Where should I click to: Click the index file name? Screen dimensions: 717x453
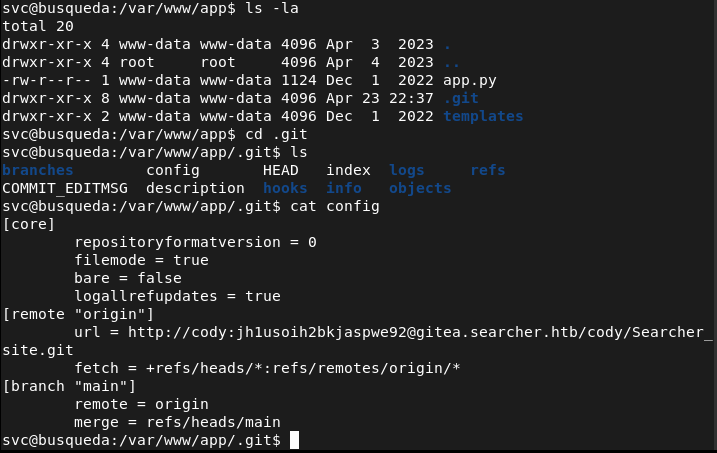pos(348,170)
